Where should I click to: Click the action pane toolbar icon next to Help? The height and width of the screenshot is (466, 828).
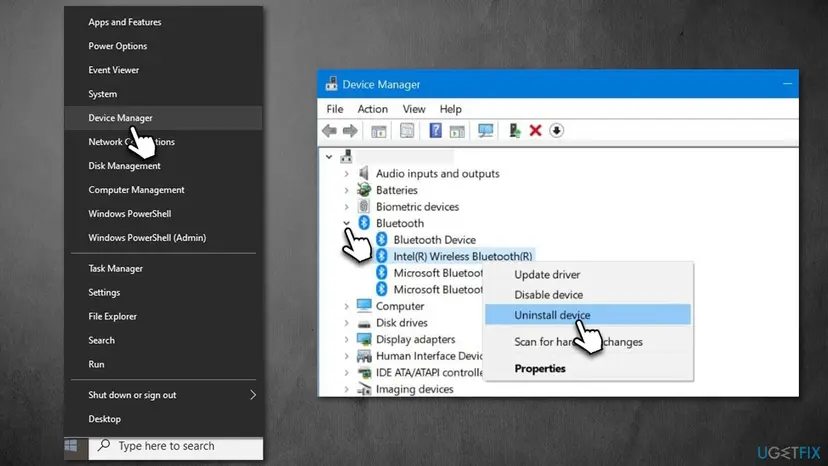coord(457,131)
